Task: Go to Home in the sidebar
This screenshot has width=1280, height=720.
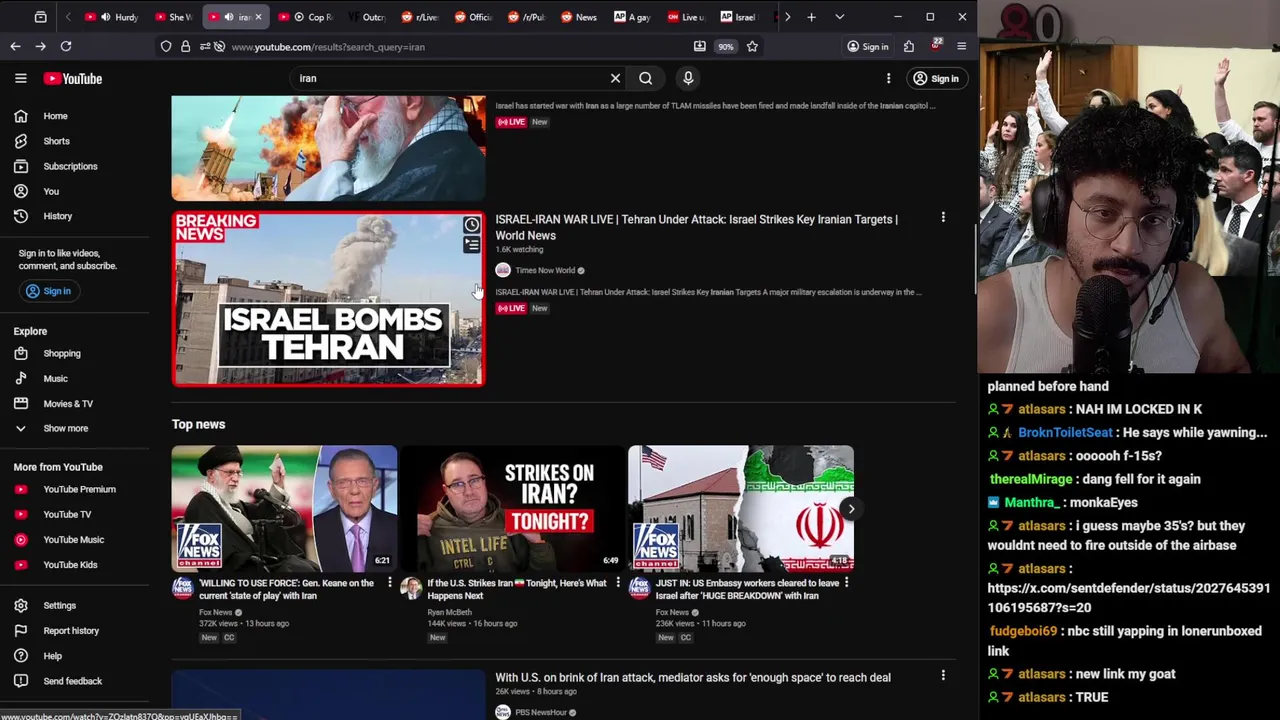Action: click(x=56, y=116)
